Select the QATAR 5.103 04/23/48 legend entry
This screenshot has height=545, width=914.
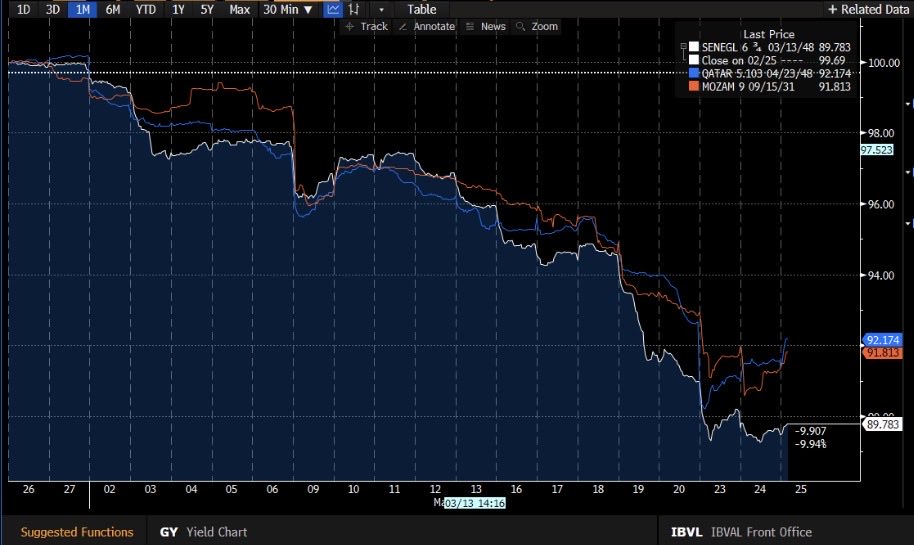757,73
